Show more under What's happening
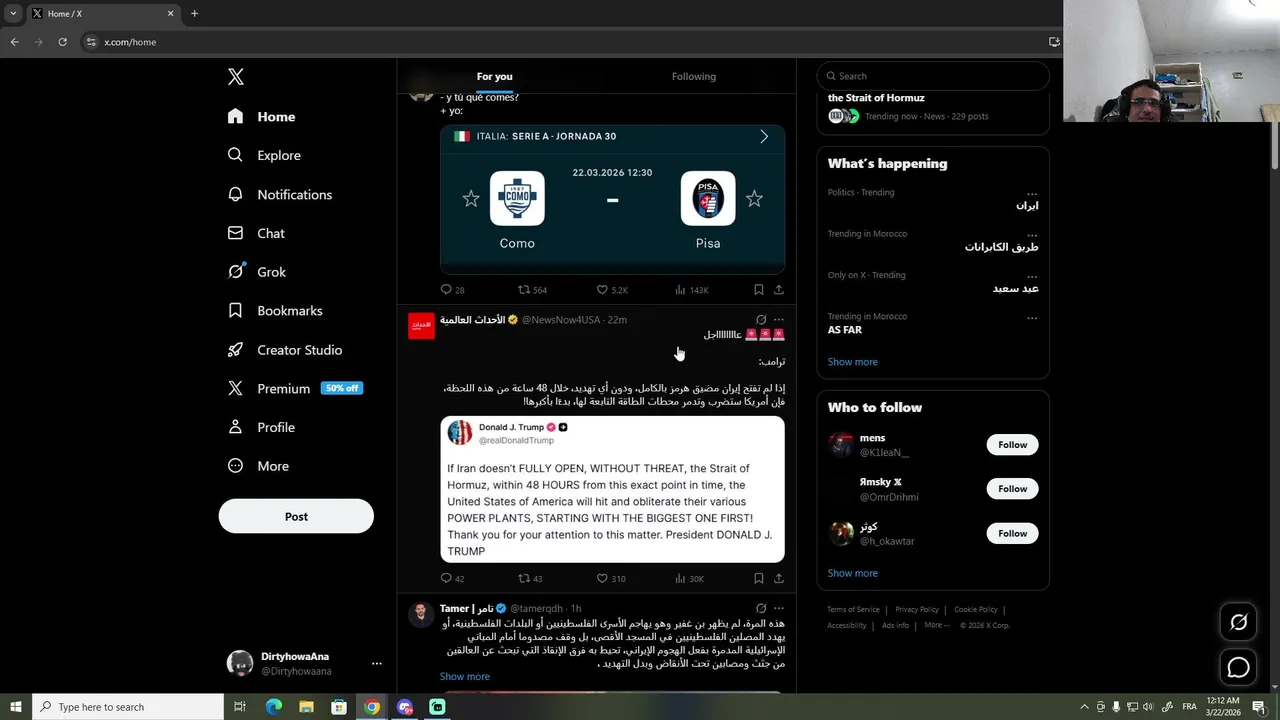The width and height of the screenshot is (1280, 720). 853,362
